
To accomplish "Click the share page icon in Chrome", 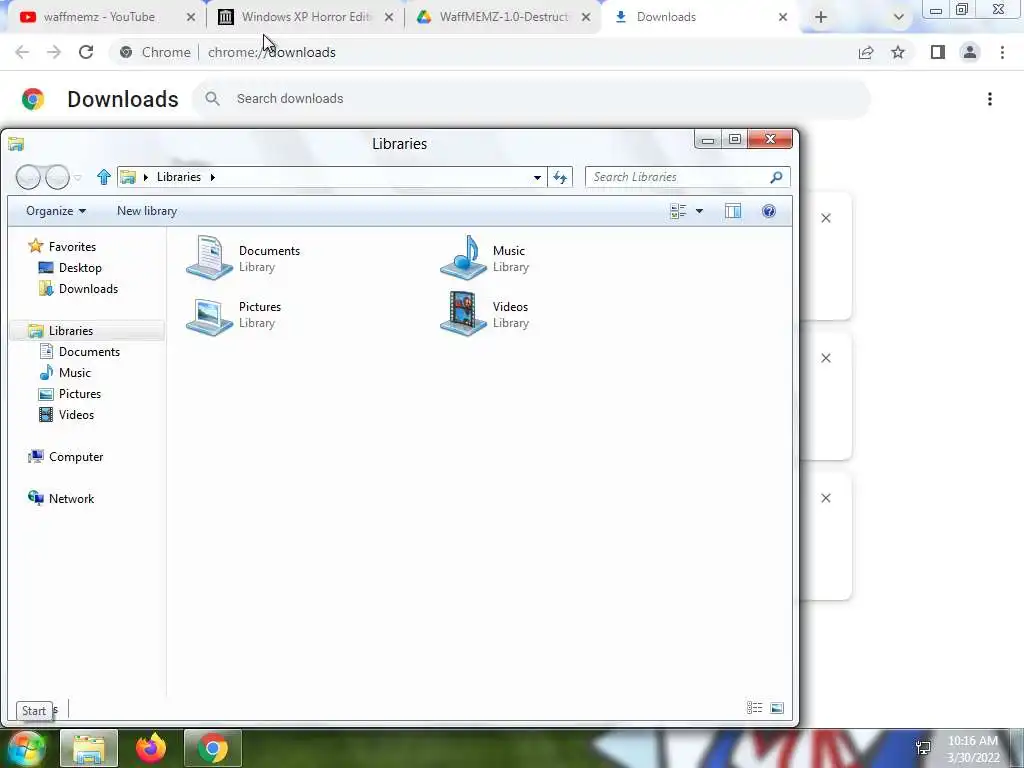I will coord(866,52).
